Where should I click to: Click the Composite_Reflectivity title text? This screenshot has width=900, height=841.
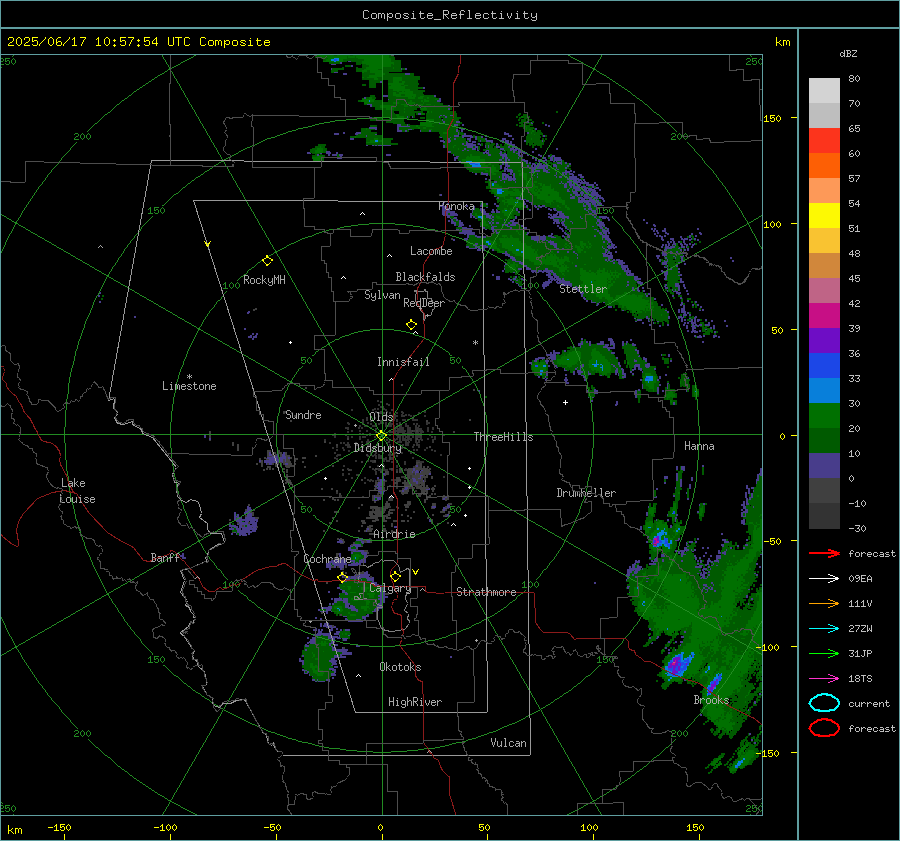pos(450,15)
